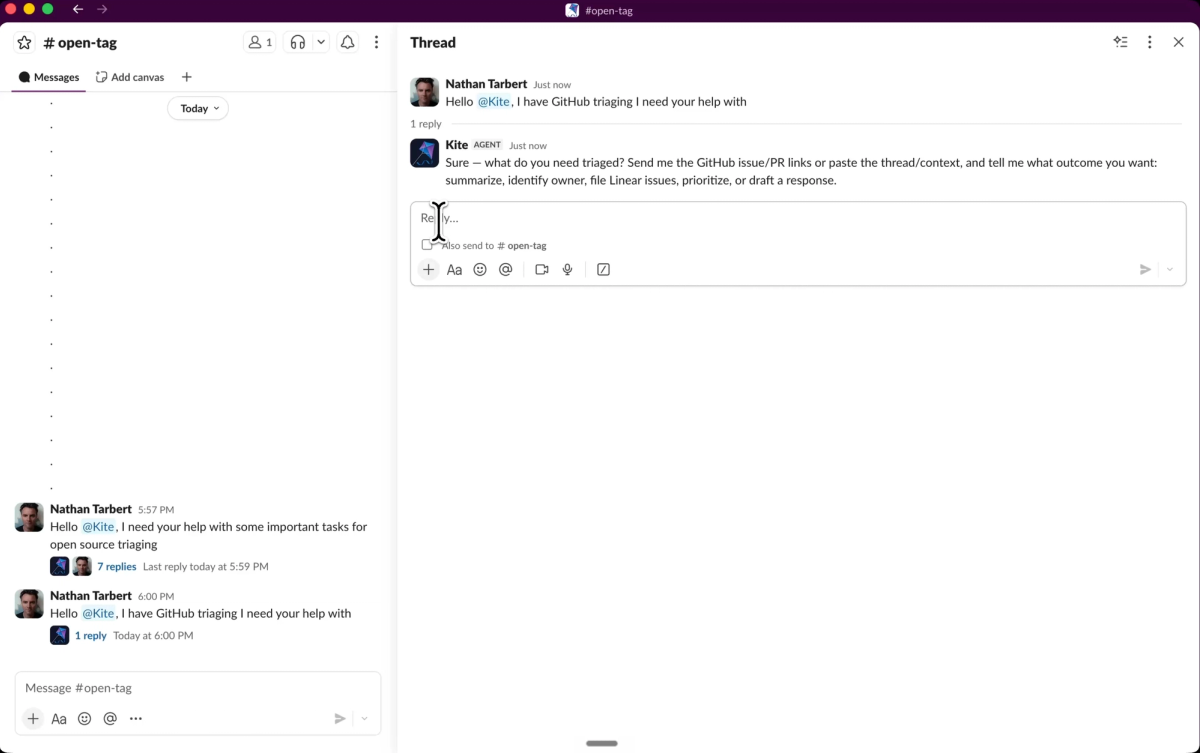Go back in history arrow
The height and width of the screenshot is (753, 1200).
click(x=78, y=9)
